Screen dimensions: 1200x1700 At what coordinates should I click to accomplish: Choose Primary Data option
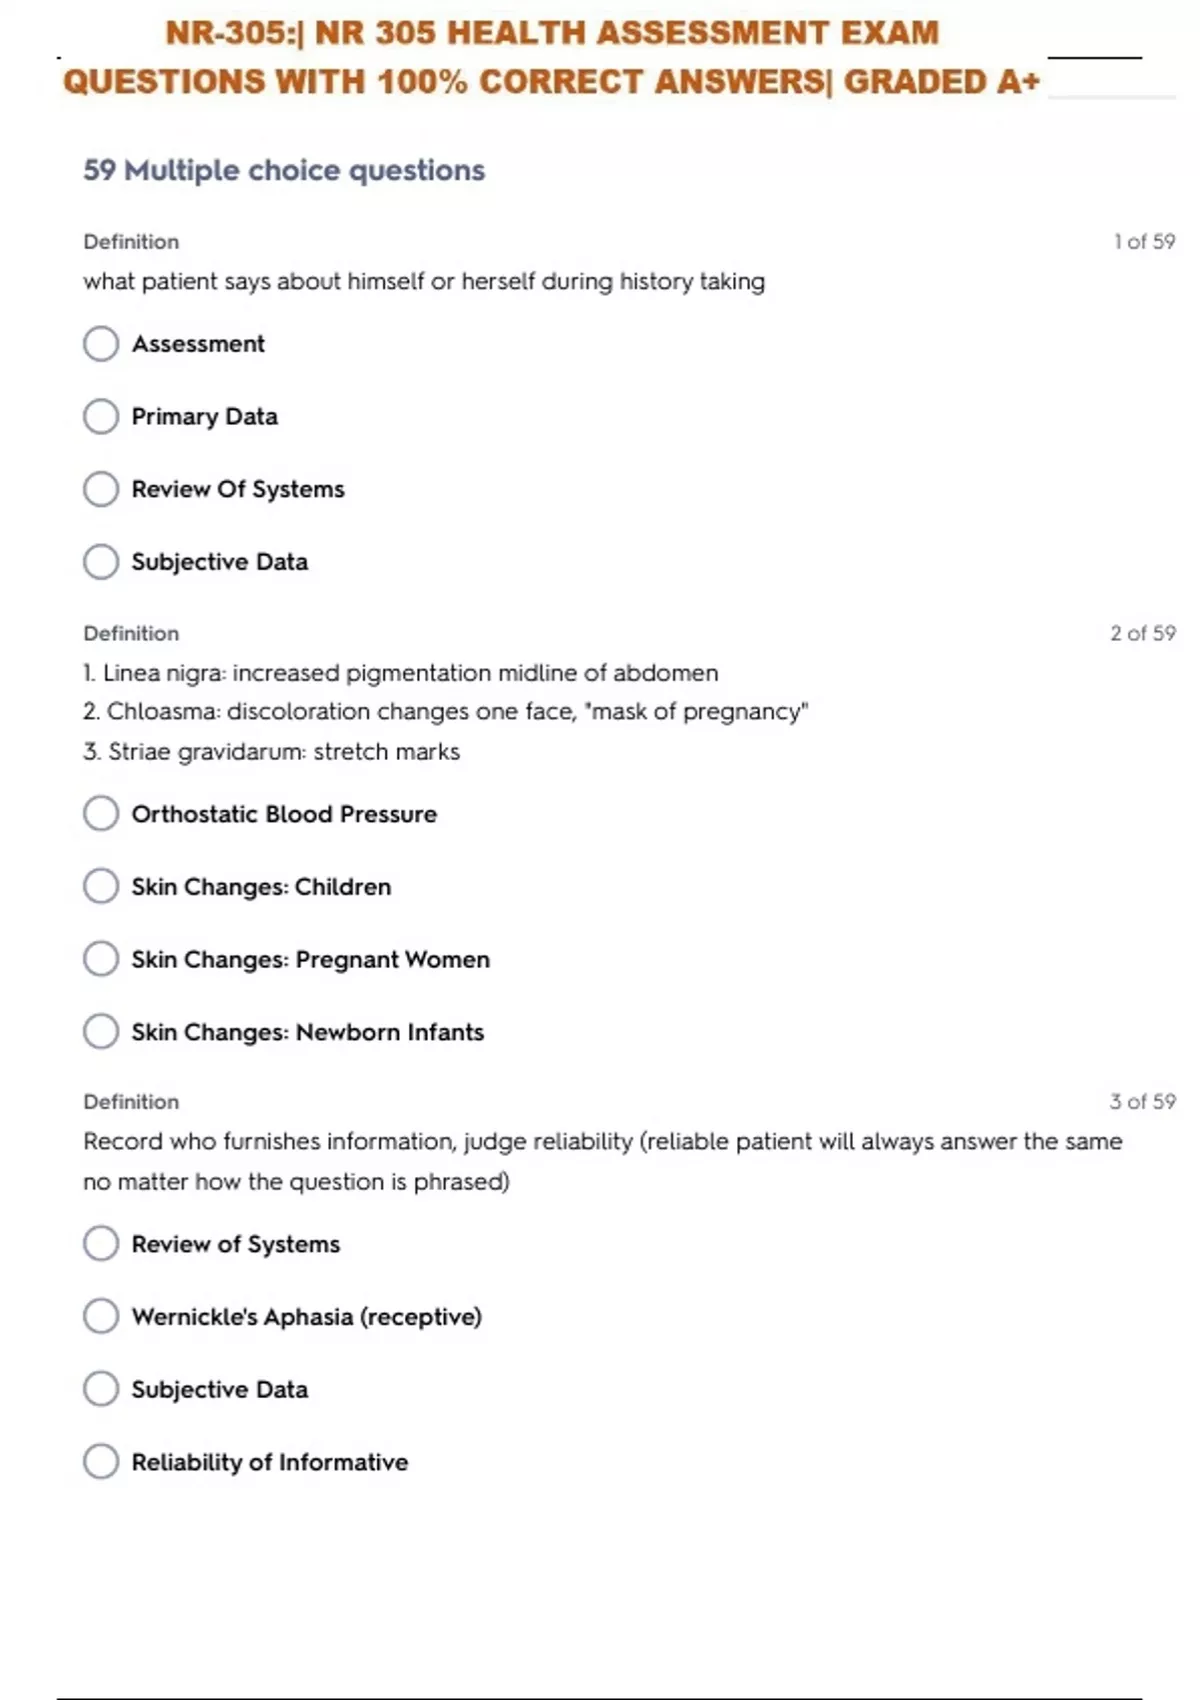(x=101, y=416)
